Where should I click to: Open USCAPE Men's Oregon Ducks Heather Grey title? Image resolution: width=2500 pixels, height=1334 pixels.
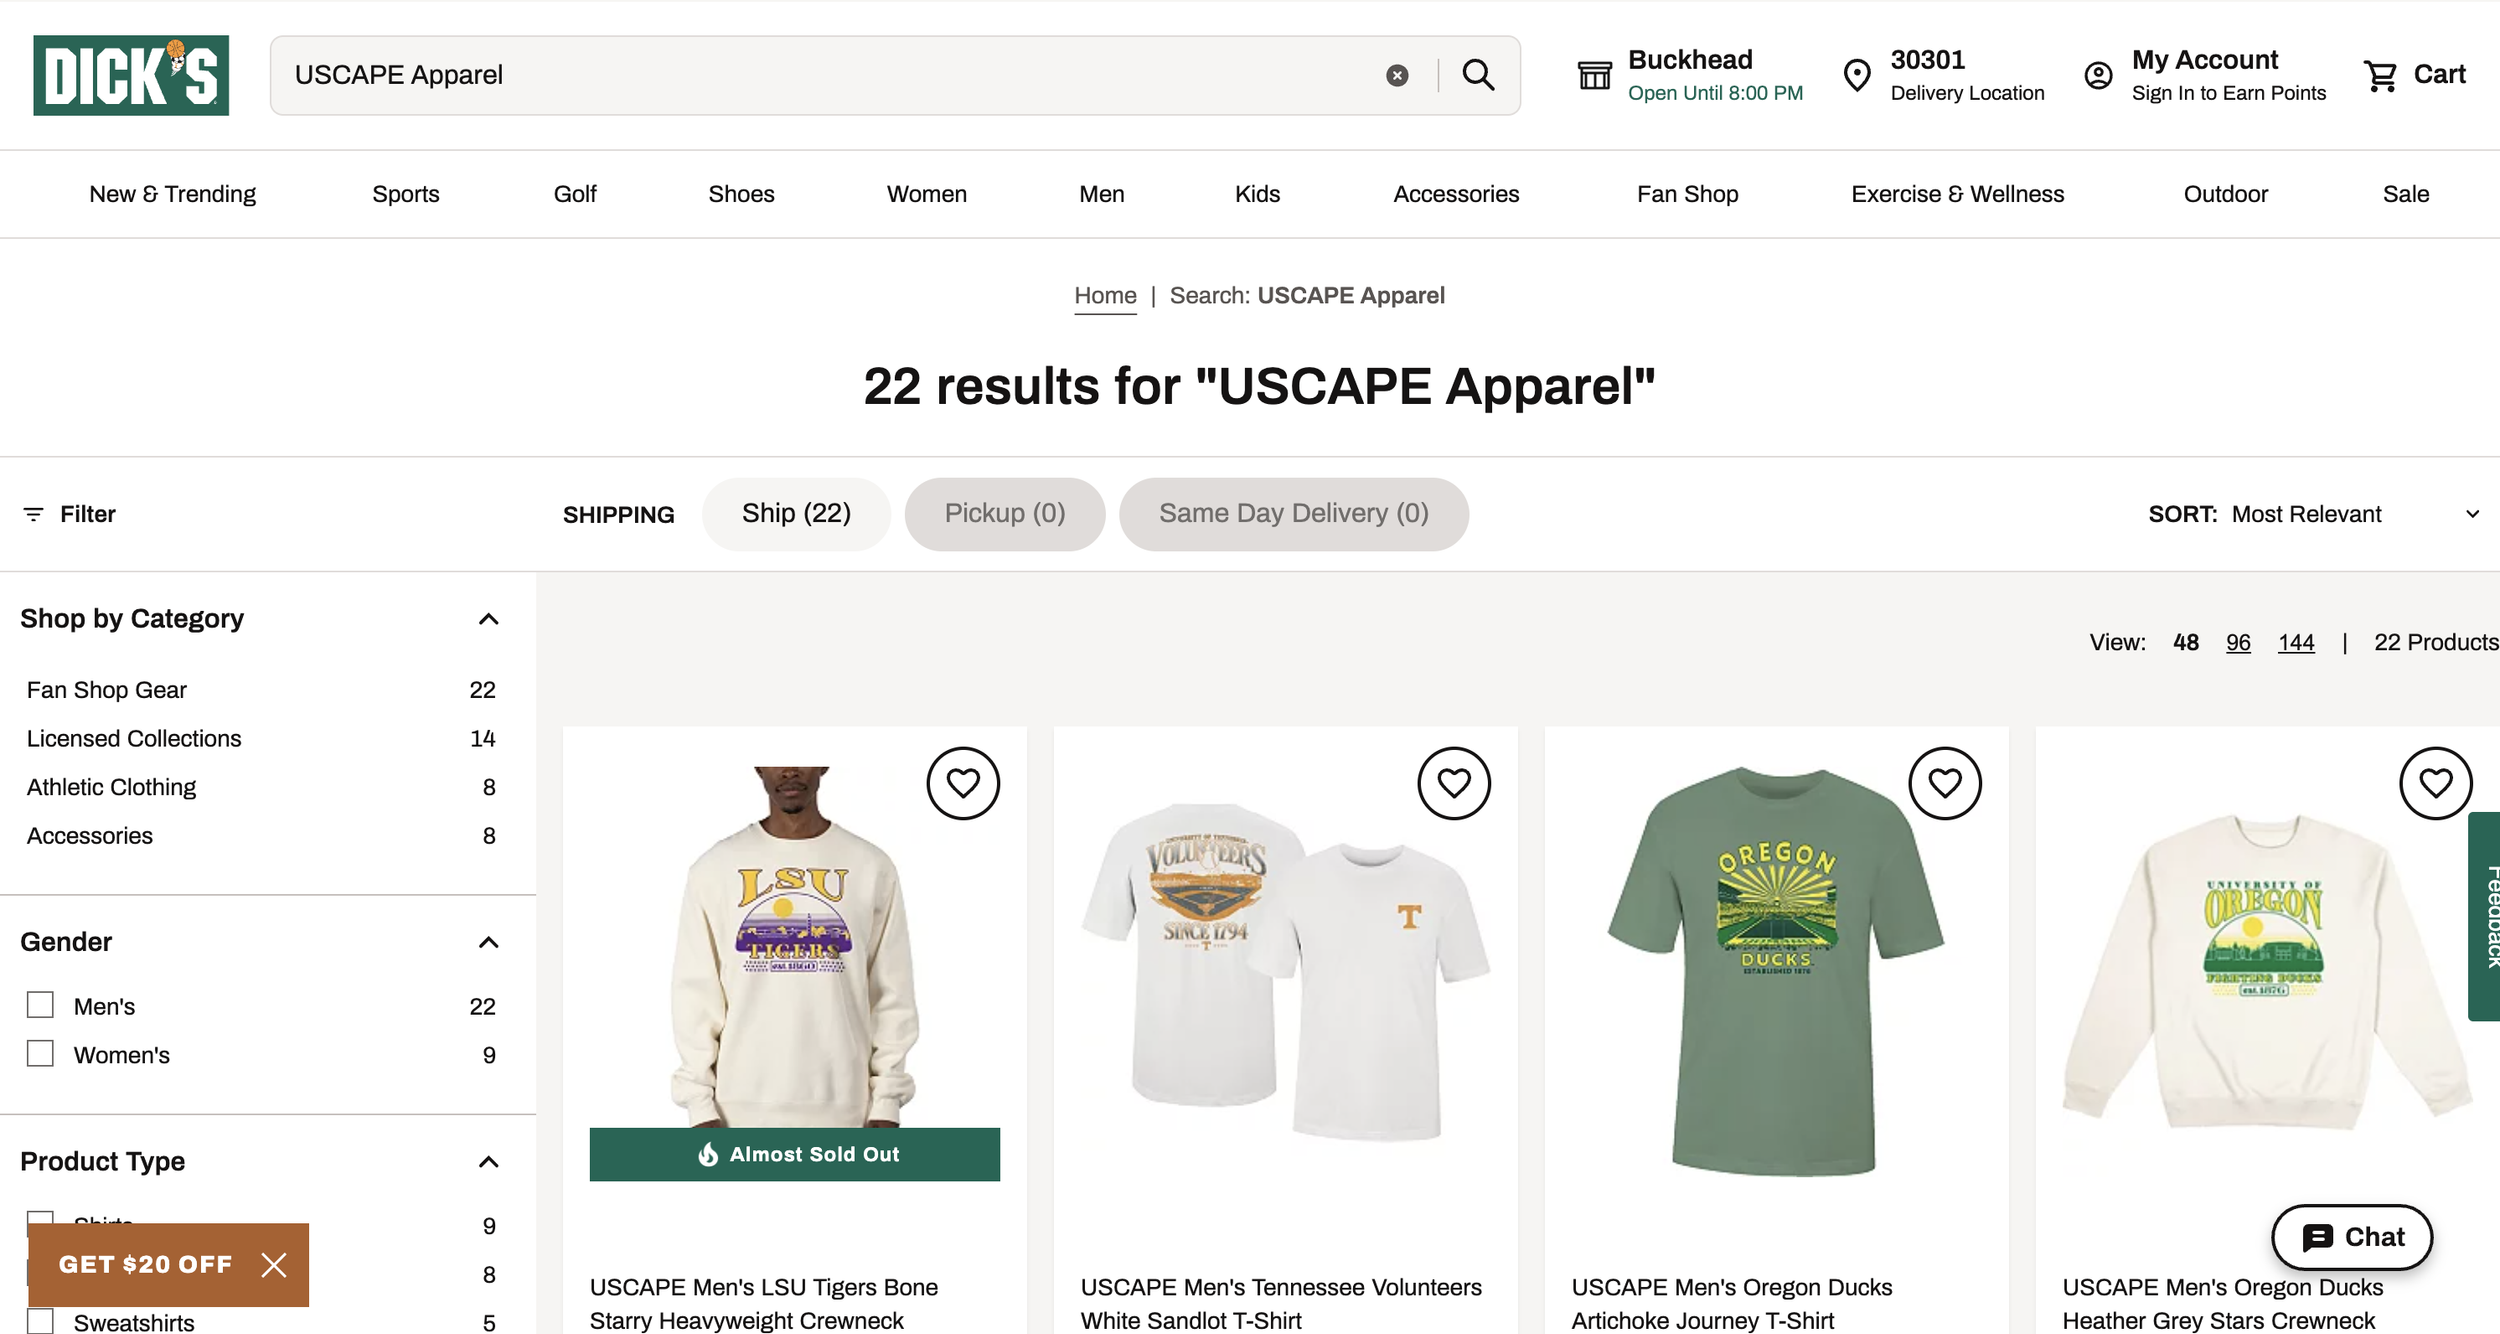point(2223,1304)
